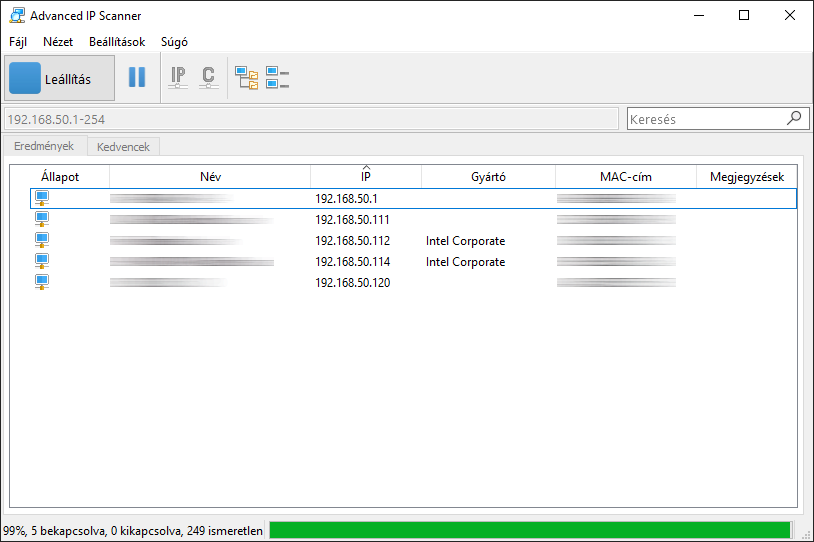Select IP address 192.168.50.120
The height and width of the screenshot is (542, 814).
point(352,283)
